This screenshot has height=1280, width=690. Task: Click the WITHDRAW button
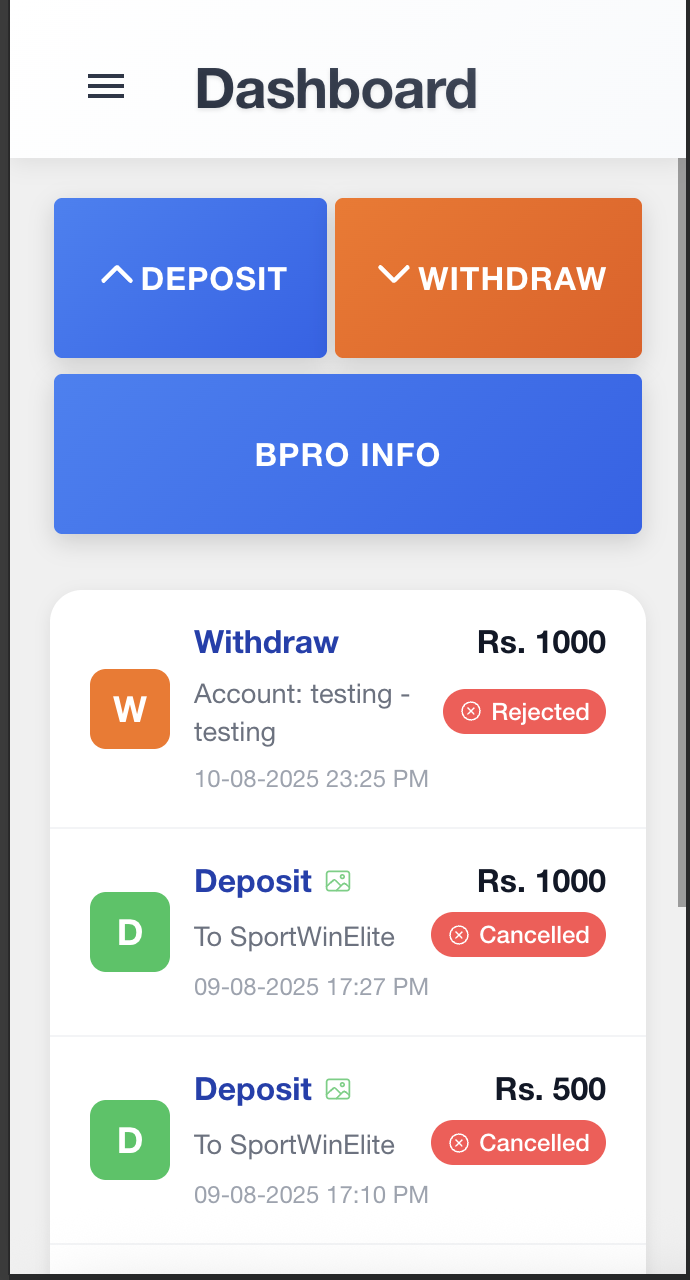click(x=488, y=278)
